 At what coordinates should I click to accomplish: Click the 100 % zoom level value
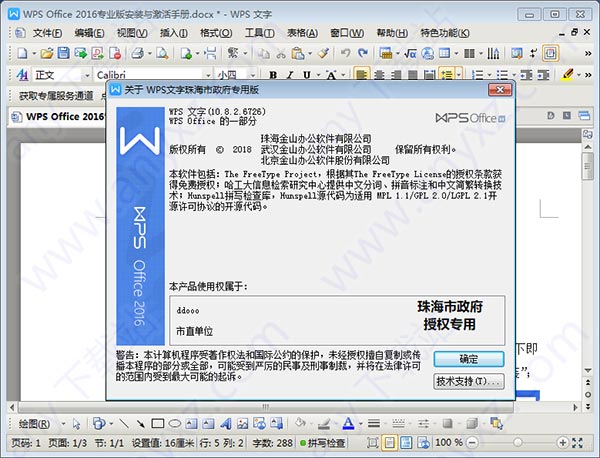click(449, 443)
